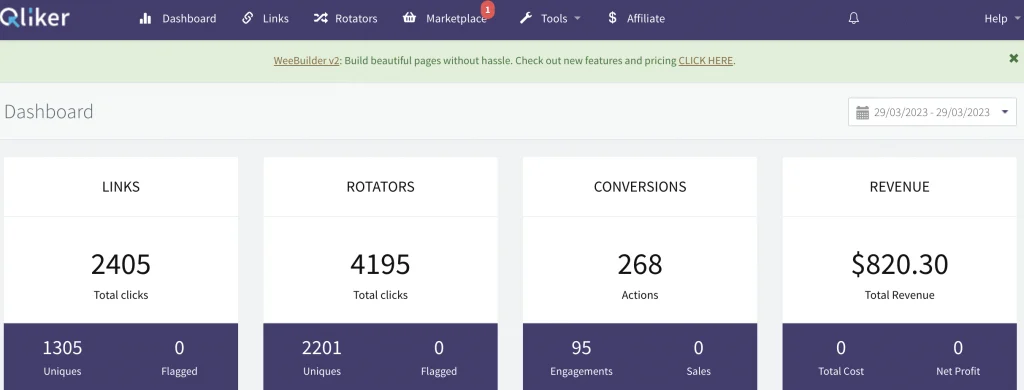Open the date range dropdown arrow
Image resolution: width=1024 pixels, height=390 pixels.
(x=1005, y=112)
